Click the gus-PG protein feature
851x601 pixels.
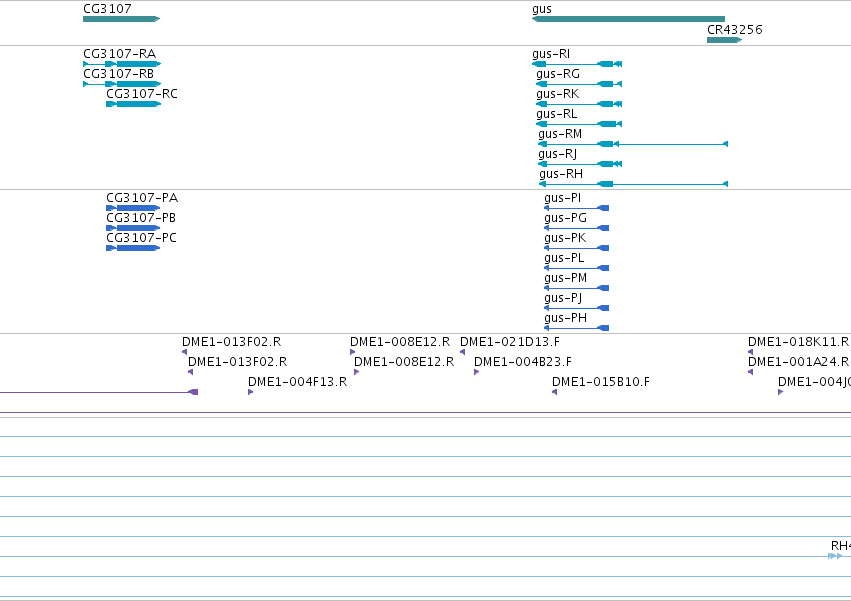(576, 228)
